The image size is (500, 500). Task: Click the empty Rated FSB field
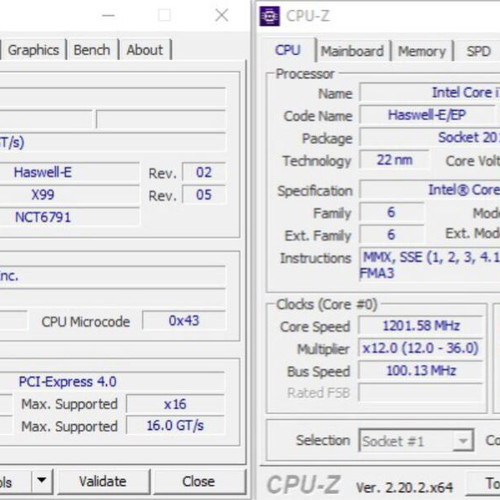pyautogui.click(x=421, y=392)
